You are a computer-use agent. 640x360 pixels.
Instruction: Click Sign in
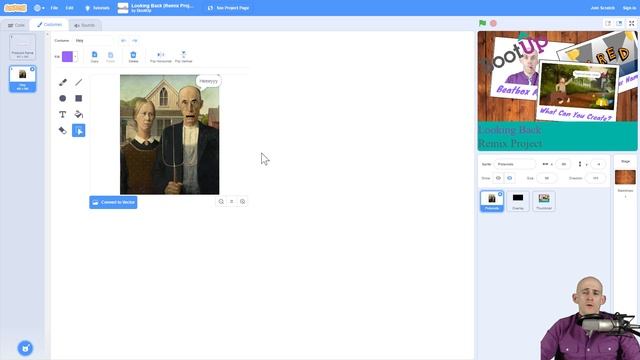coord(629,8)
